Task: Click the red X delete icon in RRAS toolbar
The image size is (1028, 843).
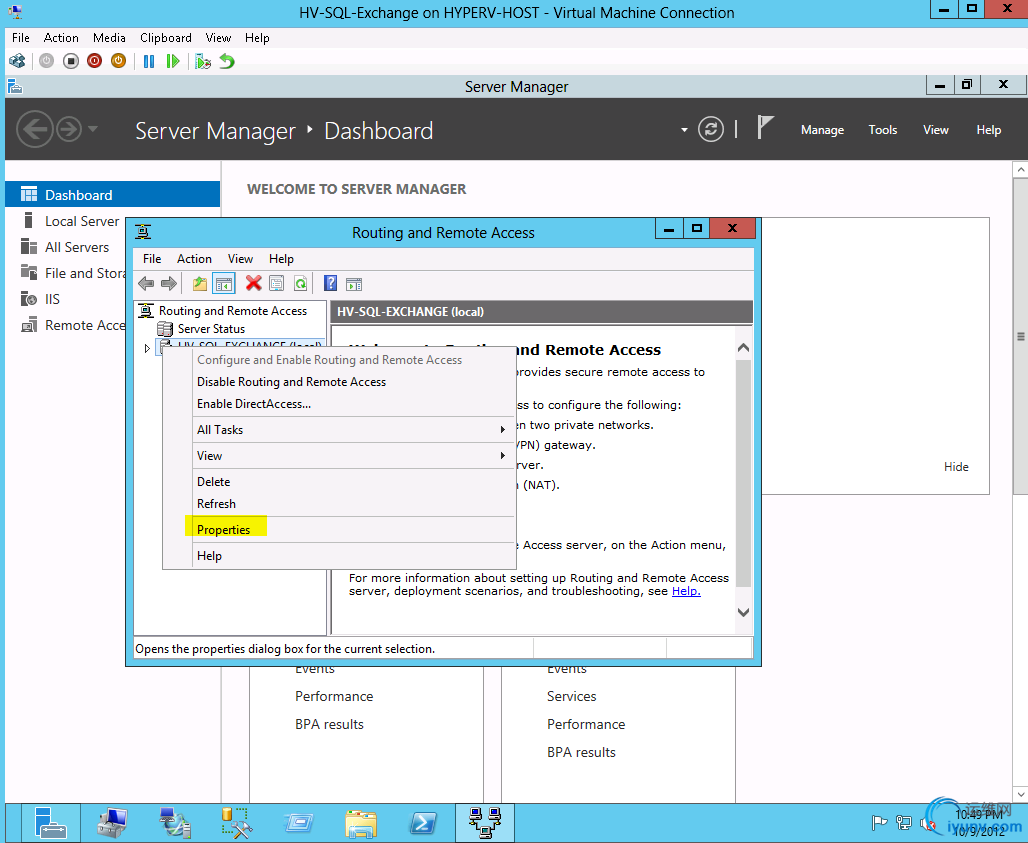Action: 253,283
